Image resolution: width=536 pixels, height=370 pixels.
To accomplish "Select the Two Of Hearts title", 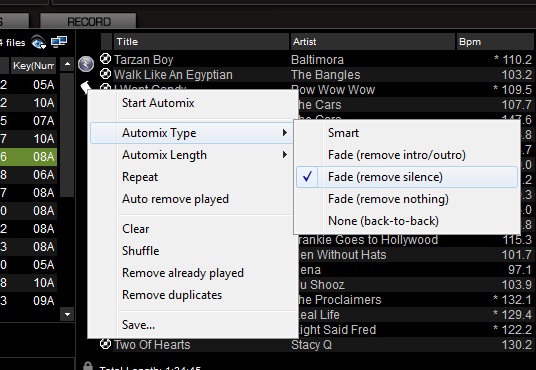I will coord(152,345).
